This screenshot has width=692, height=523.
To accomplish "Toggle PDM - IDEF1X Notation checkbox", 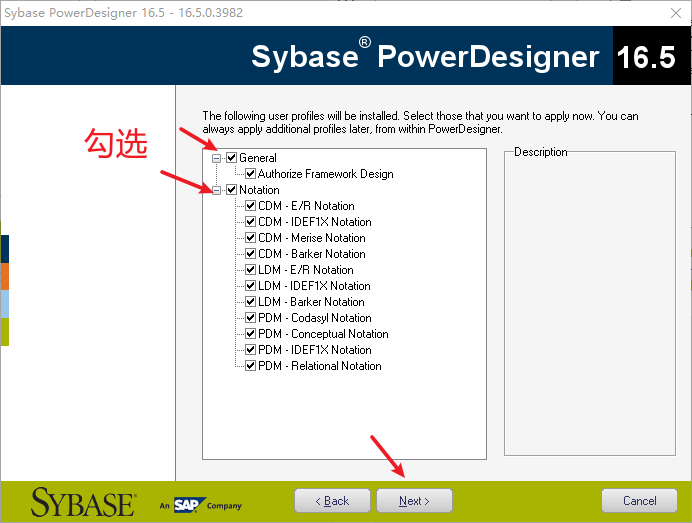I will pyautogui.click(x=251, y=350).
